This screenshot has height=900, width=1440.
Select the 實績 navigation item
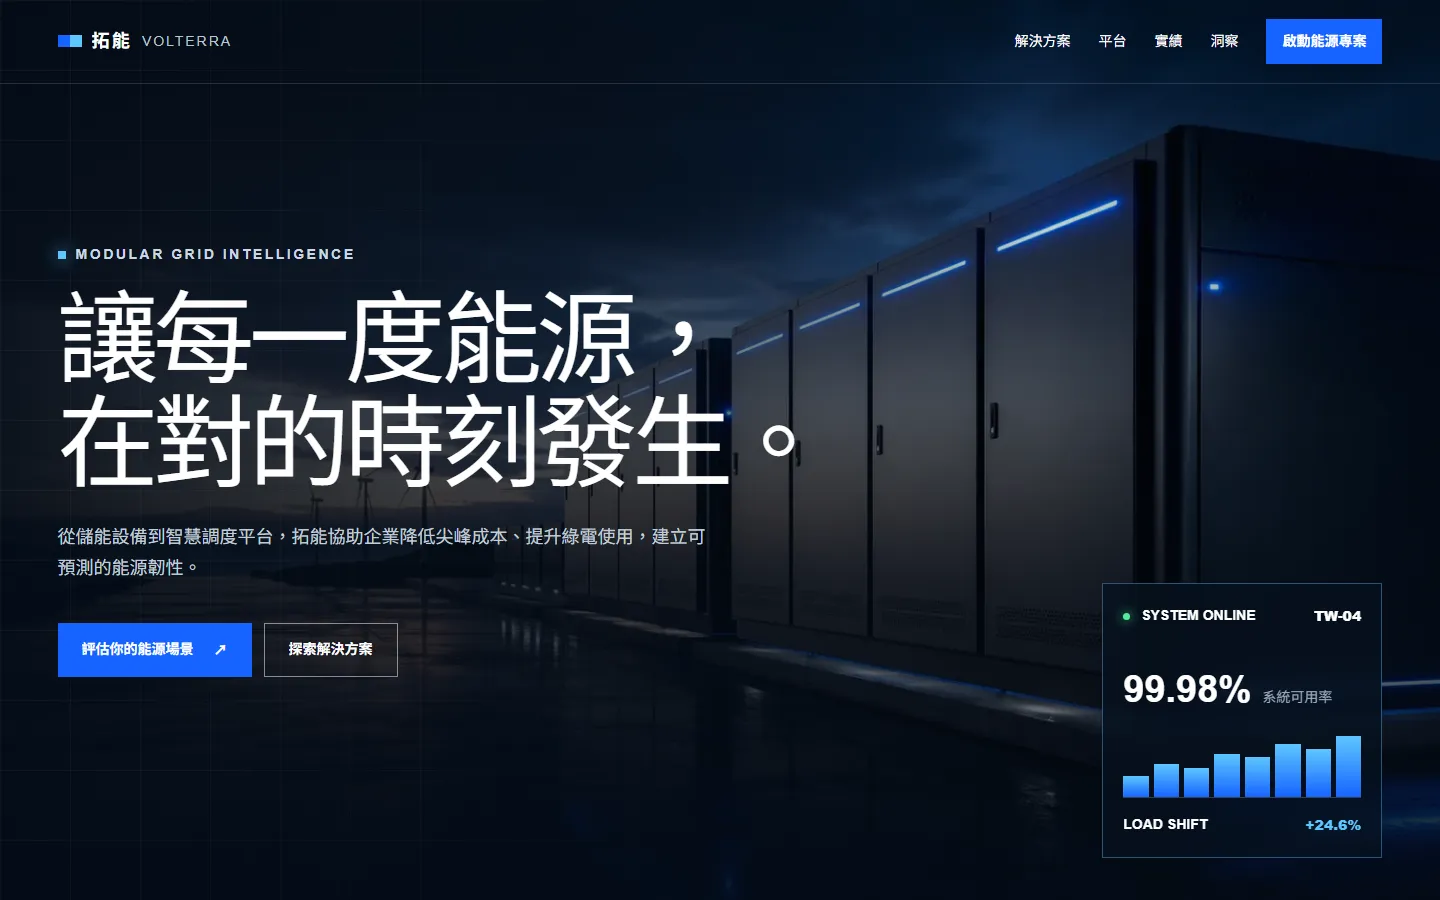(x=1168, y=41)
